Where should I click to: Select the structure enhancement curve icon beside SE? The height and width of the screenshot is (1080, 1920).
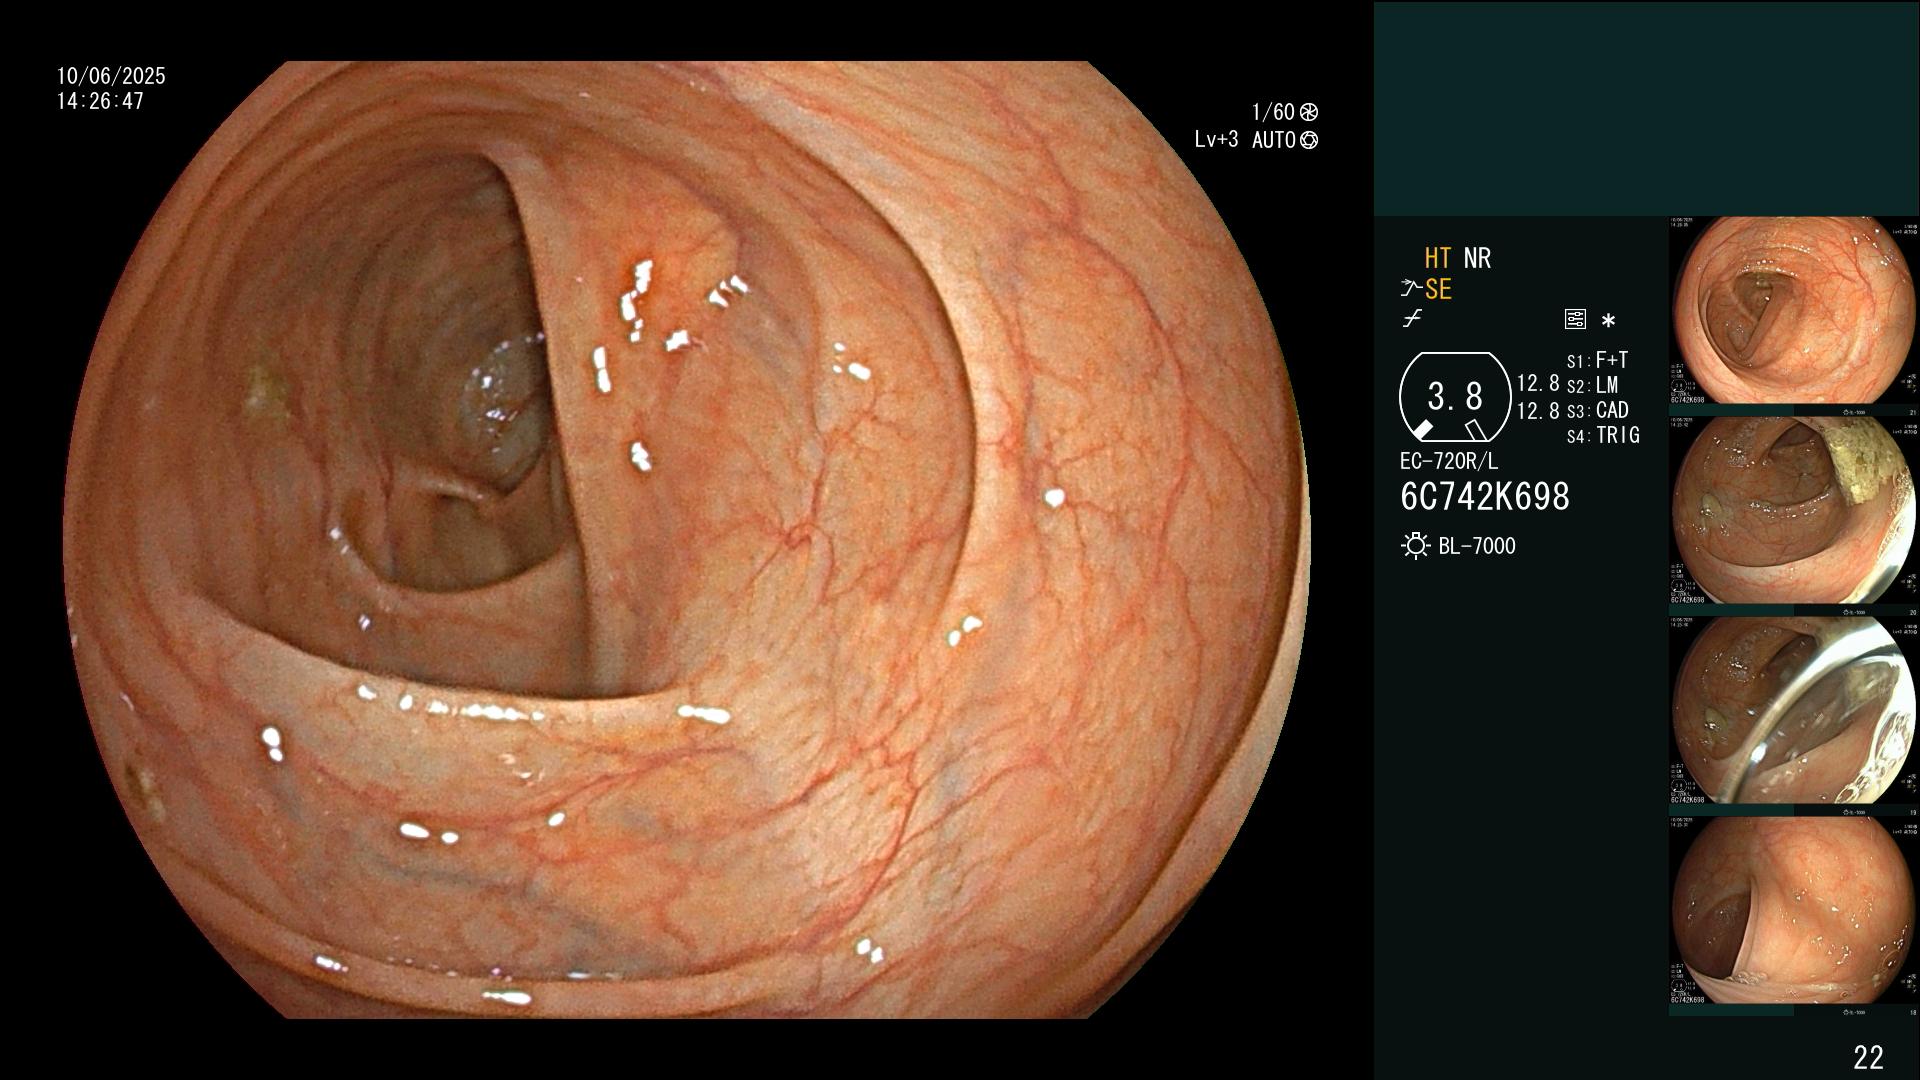tap(1411, 289)
